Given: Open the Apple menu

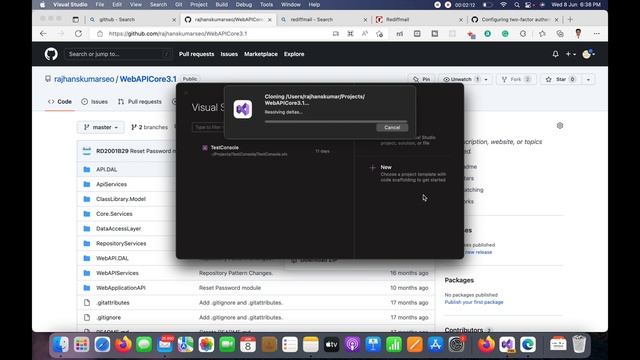Looking at the screenshot, I should (x=42, y=4).
